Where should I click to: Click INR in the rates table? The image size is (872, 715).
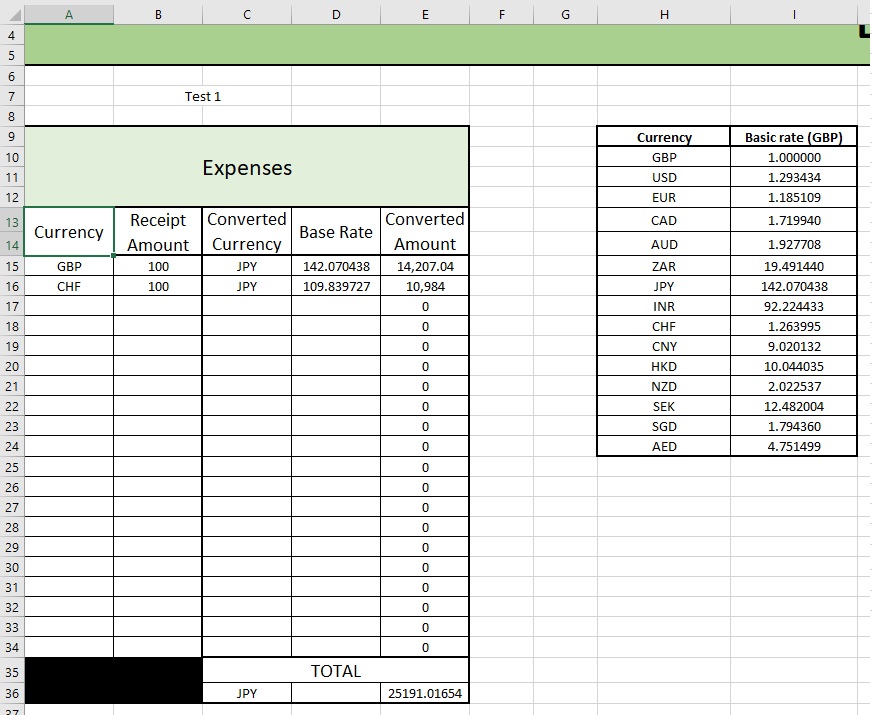click(664, 306)
